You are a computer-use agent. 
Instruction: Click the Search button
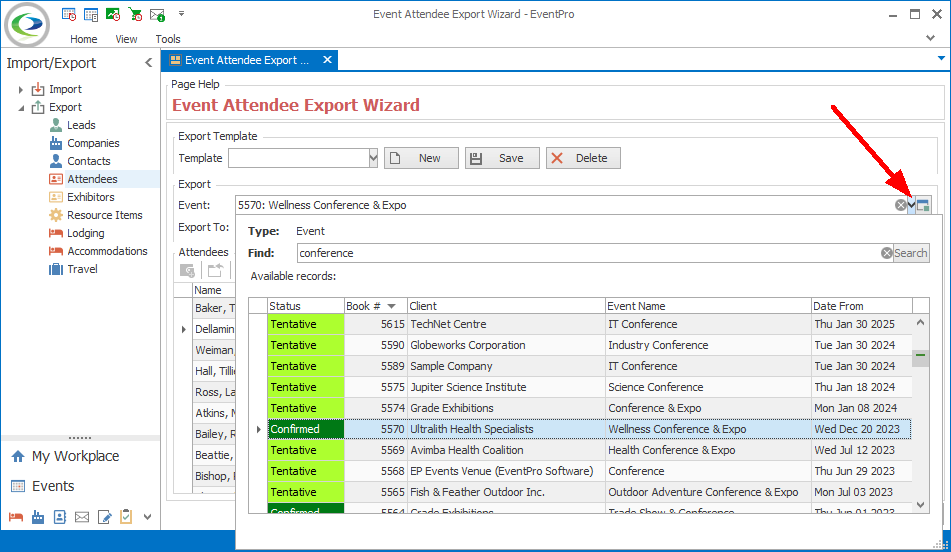(910, 253)
